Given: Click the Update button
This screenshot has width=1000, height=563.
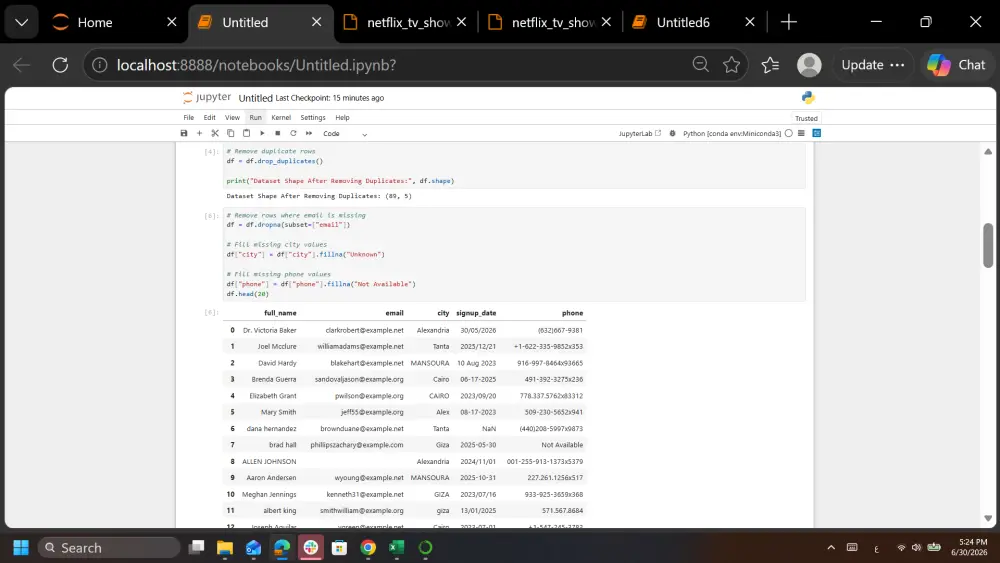Looking at the screenshot, I should (872, 65).
